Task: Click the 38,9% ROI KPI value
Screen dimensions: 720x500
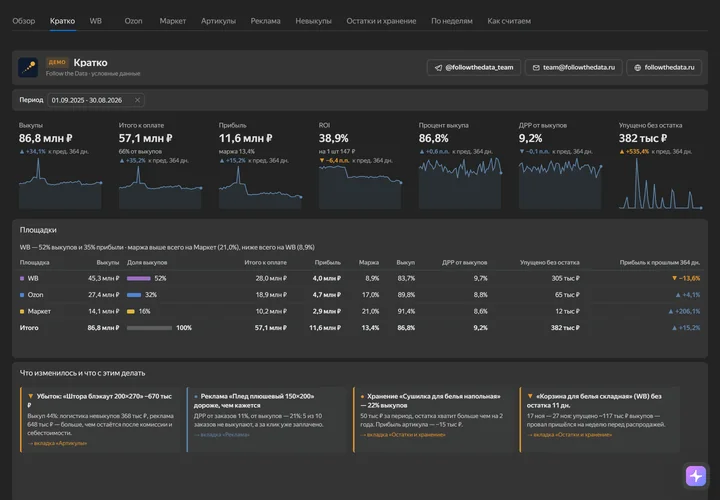Action: [333, 138]
